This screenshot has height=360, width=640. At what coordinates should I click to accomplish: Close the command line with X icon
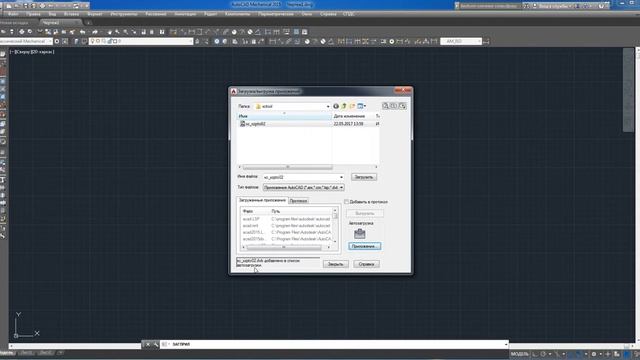click(148, 344)
